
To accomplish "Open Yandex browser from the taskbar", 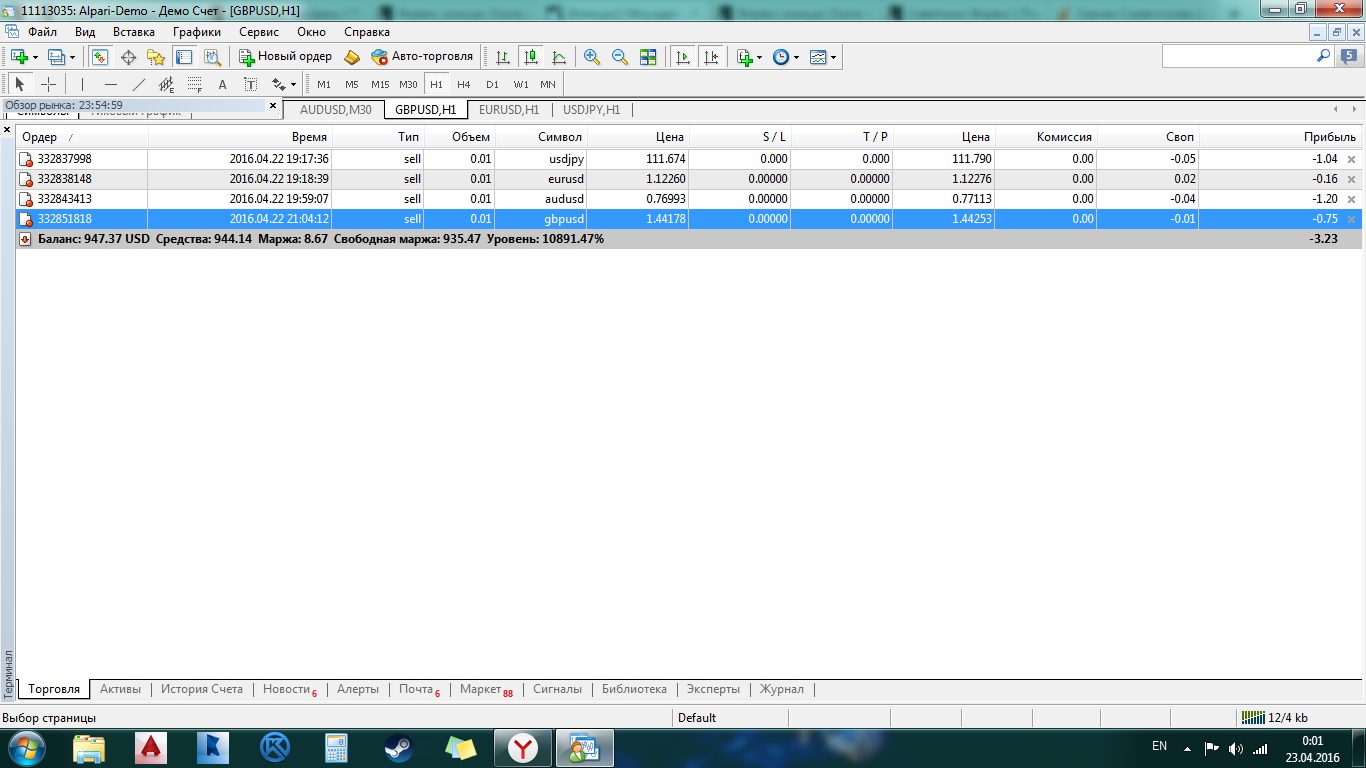I will pyautogui.click(x=523, y=748).
